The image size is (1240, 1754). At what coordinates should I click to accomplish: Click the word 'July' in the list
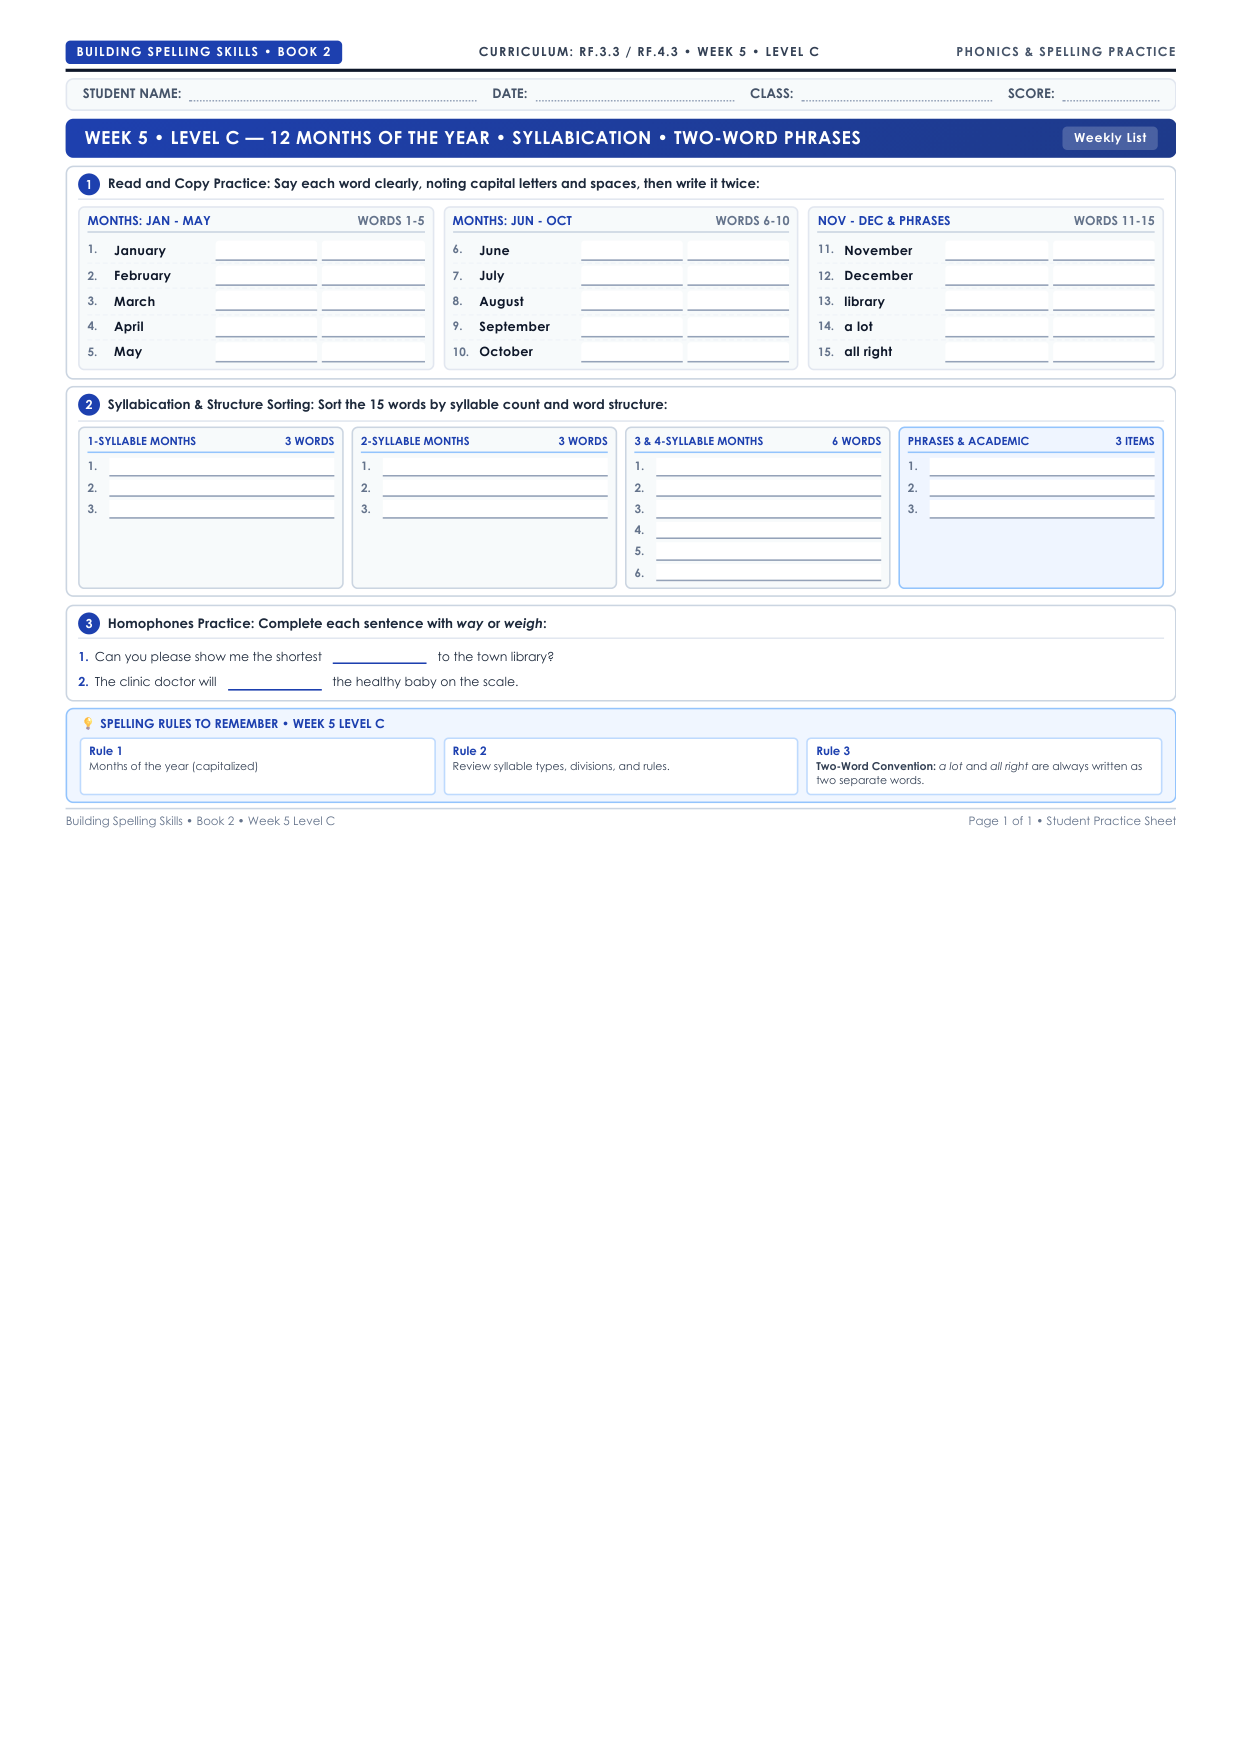coord(492,276)
